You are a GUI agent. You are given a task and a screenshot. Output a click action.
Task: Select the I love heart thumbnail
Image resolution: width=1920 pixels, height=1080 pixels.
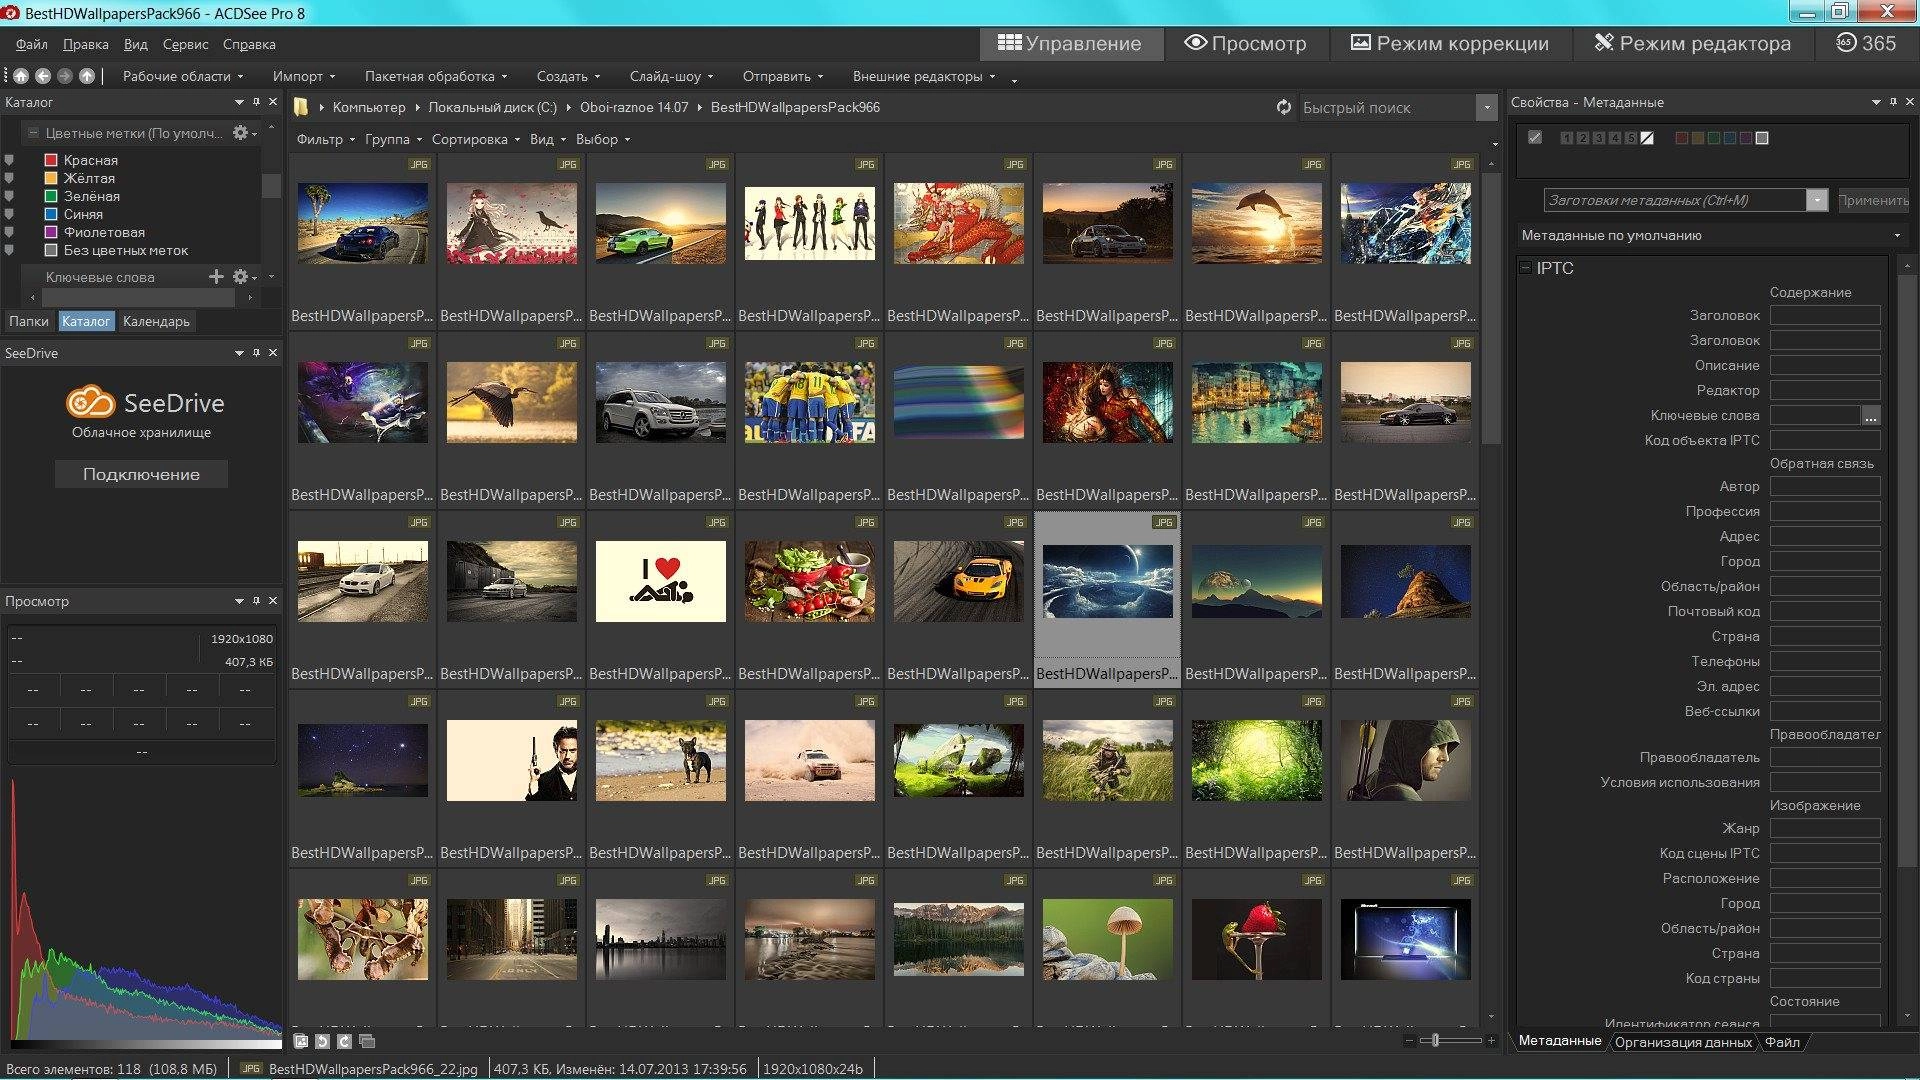click(x=660, y=581)
